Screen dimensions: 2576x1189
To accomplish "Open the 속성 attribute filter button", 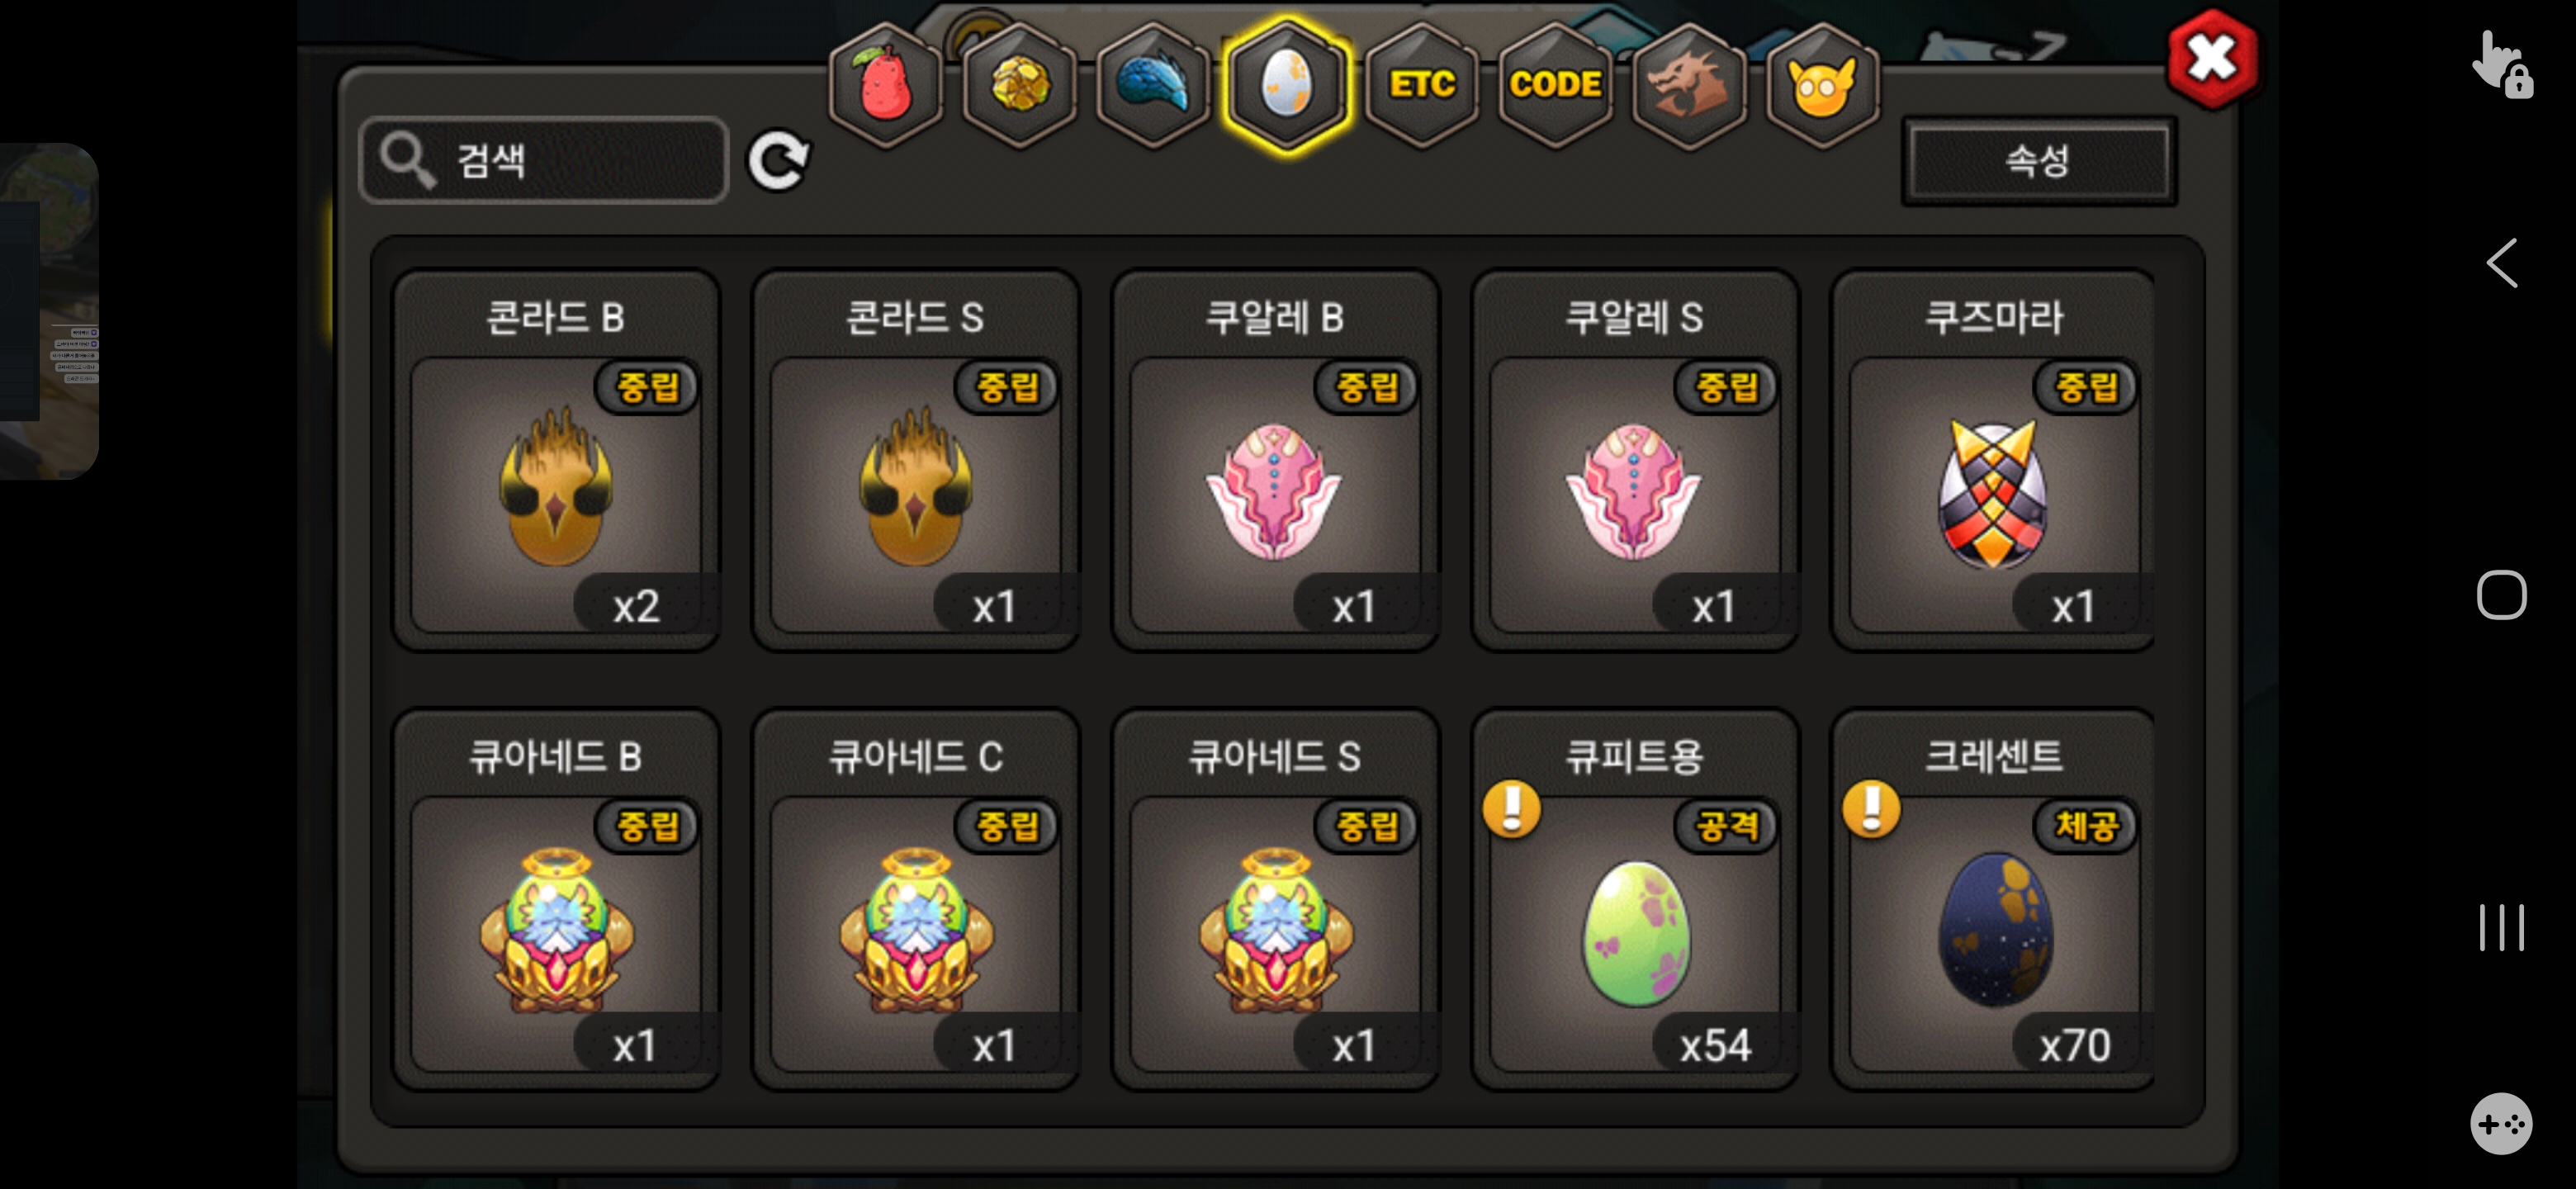I will [x=2039, y=160].
